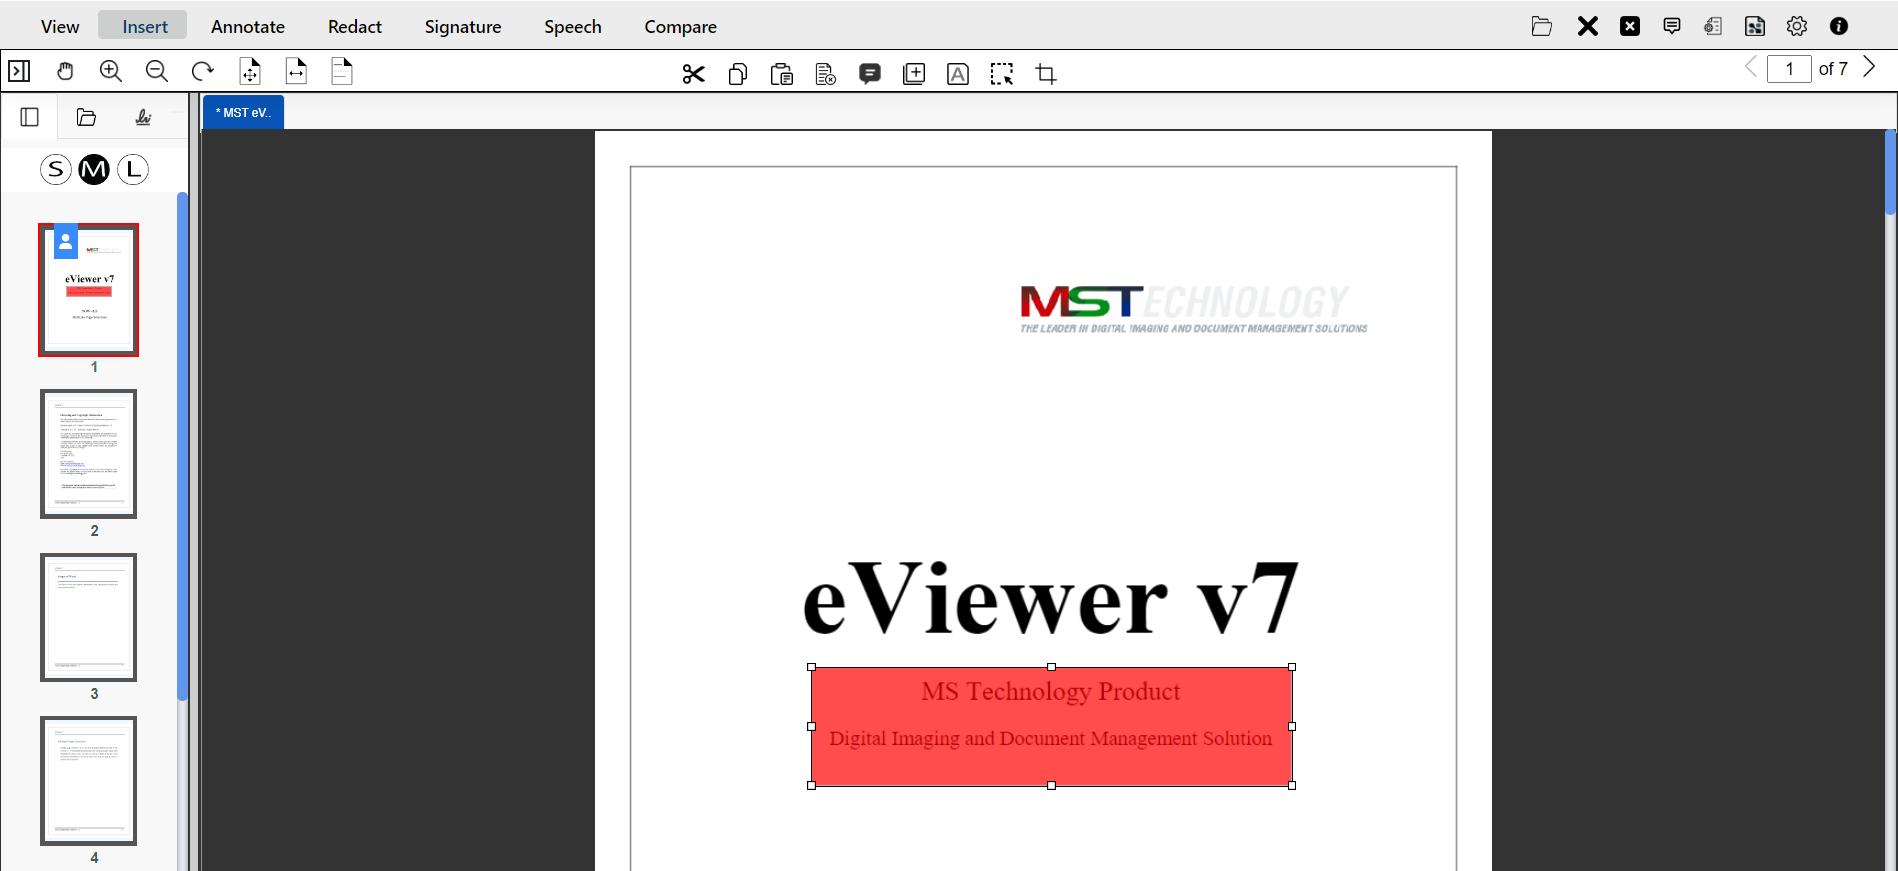This screenshot has height=871, width=1898.
Task: Open settings with the gear icon
Action: pos(1797,26)
